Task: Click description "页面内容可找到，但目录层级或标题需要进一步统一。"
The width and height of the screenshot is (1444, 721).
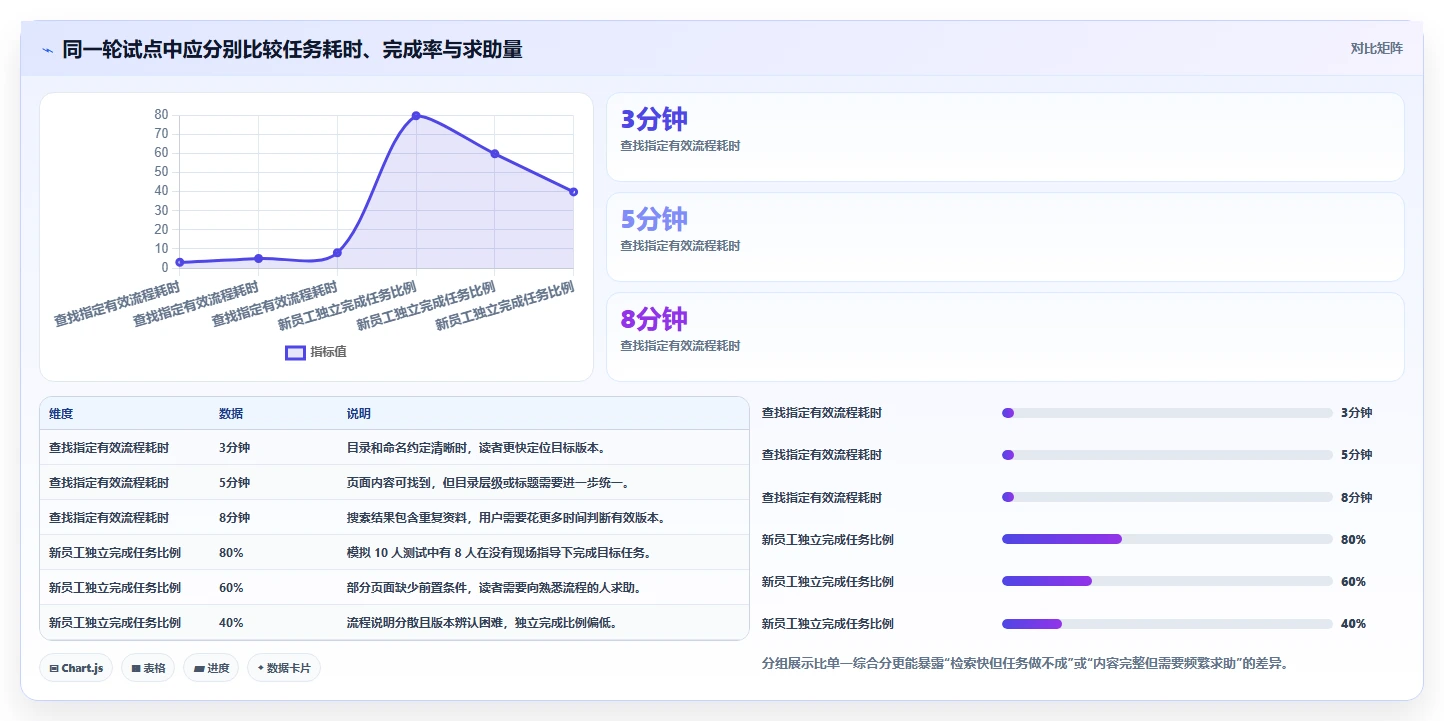Action: click(489, 483)
